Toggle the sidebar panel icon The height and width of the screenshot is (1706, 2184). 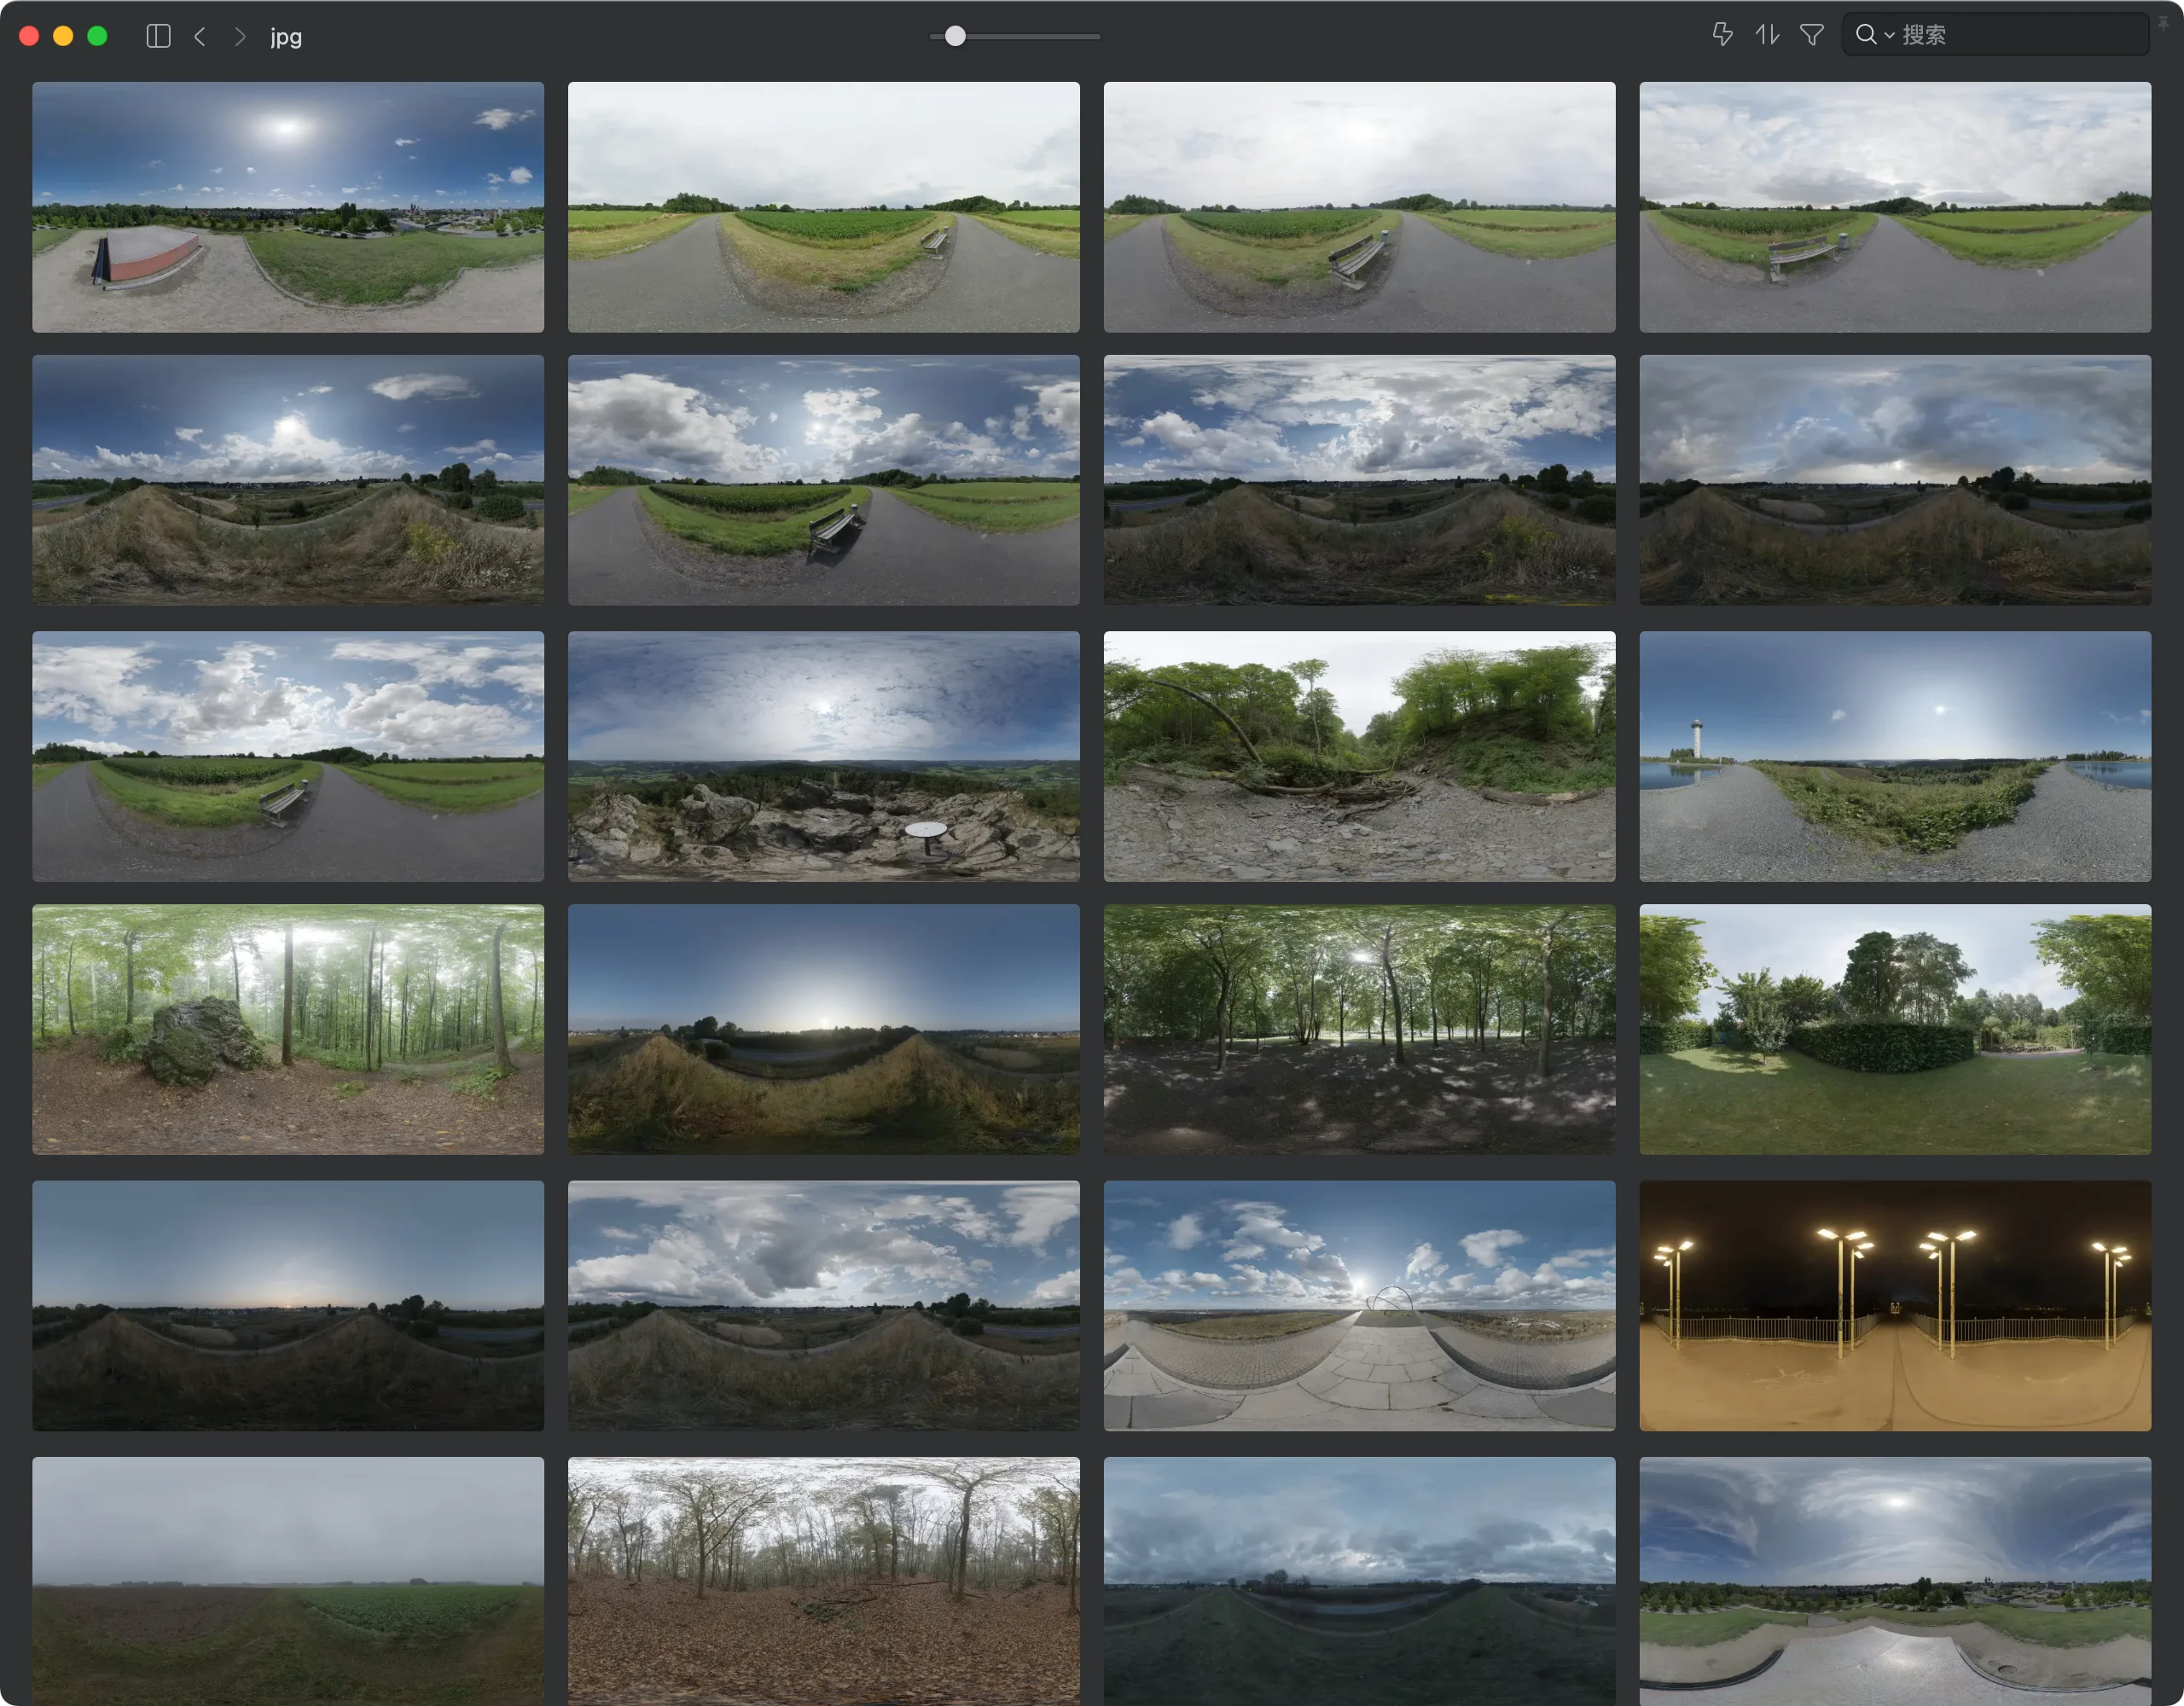[x=158, y=36]
